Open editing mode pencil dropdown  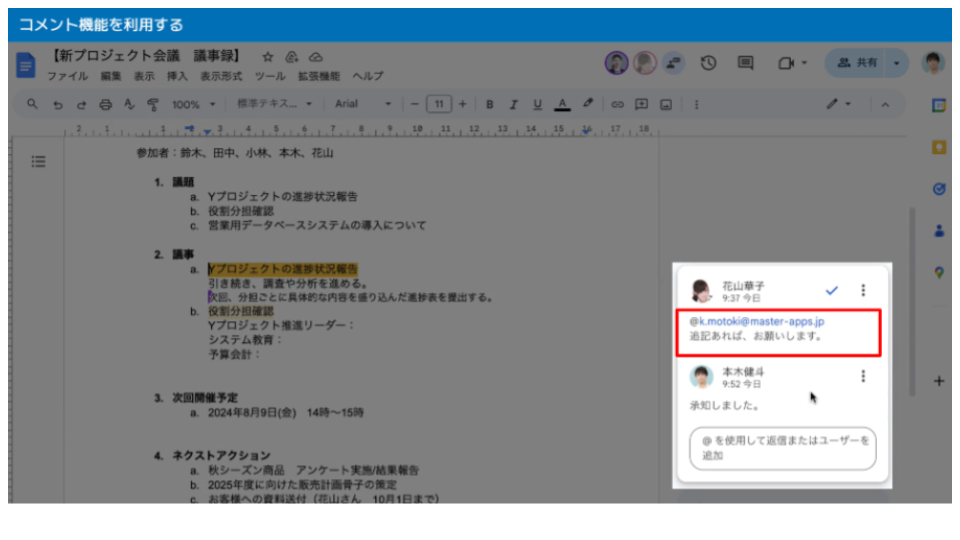coord(838,104)
